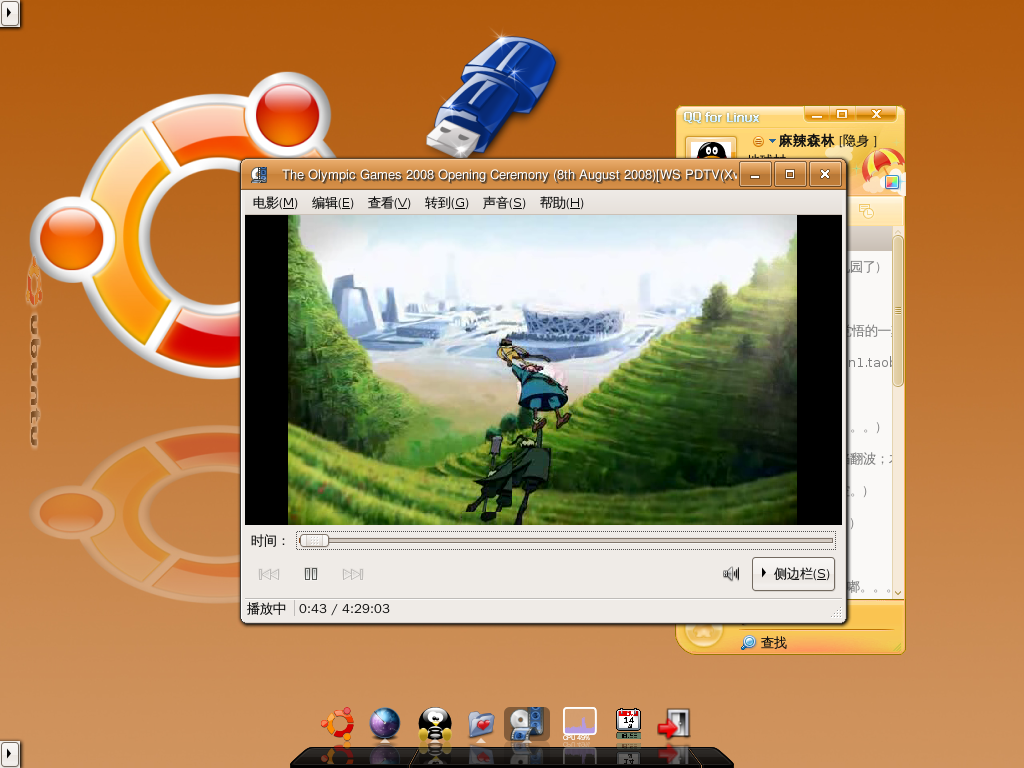Click the movie player title bar icon
Screen dimensions: 1024x768
259,174
